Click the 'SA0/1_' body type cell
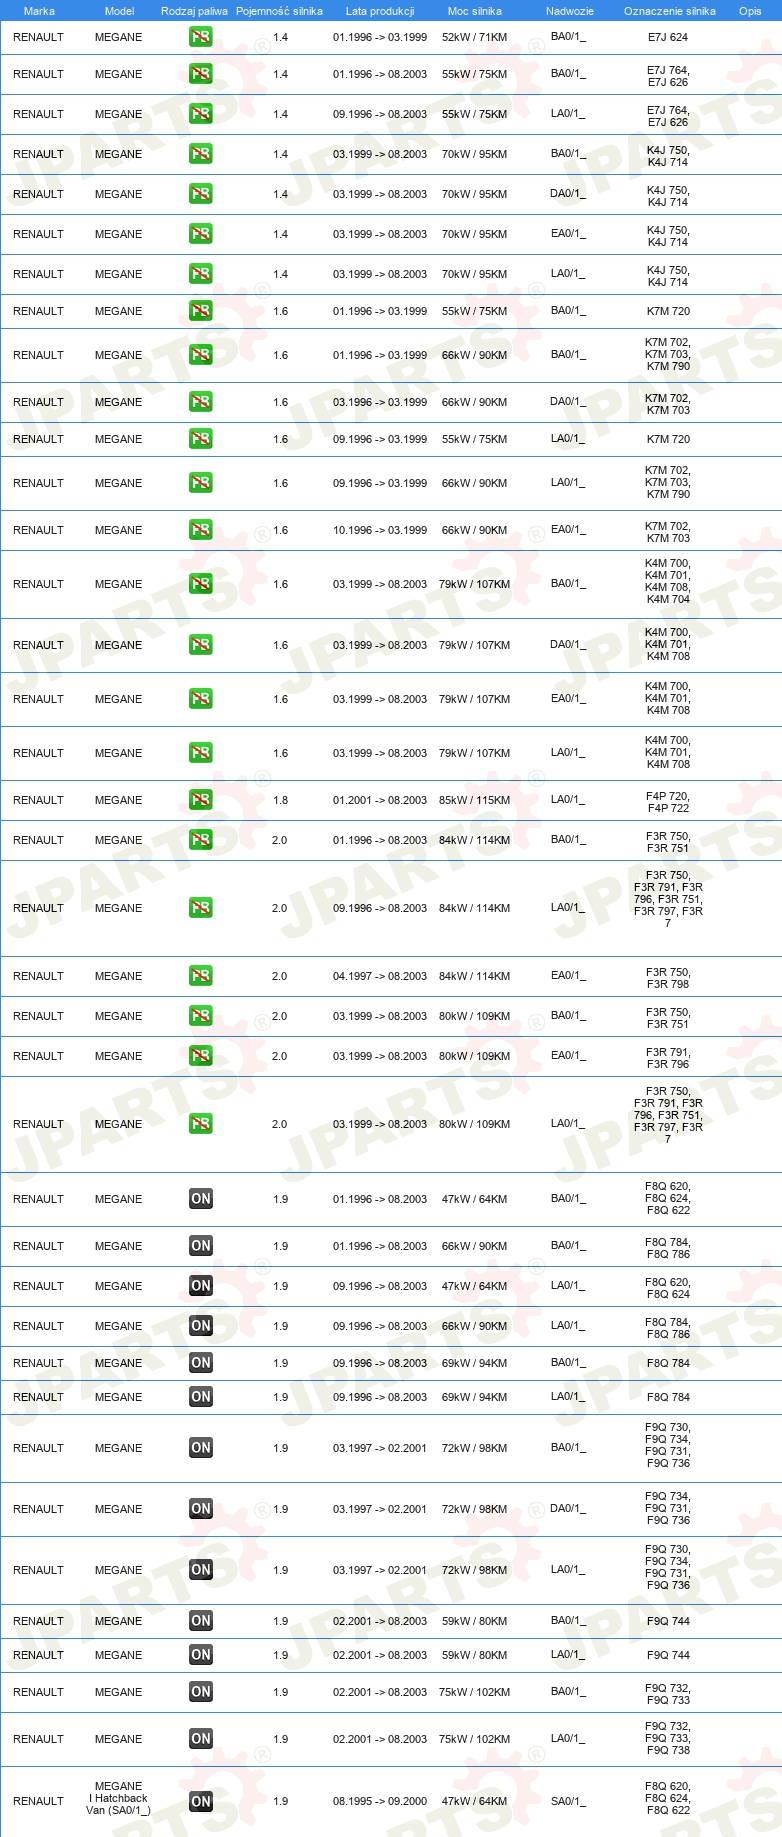 pyautogui.click(x=568, y=1801)
